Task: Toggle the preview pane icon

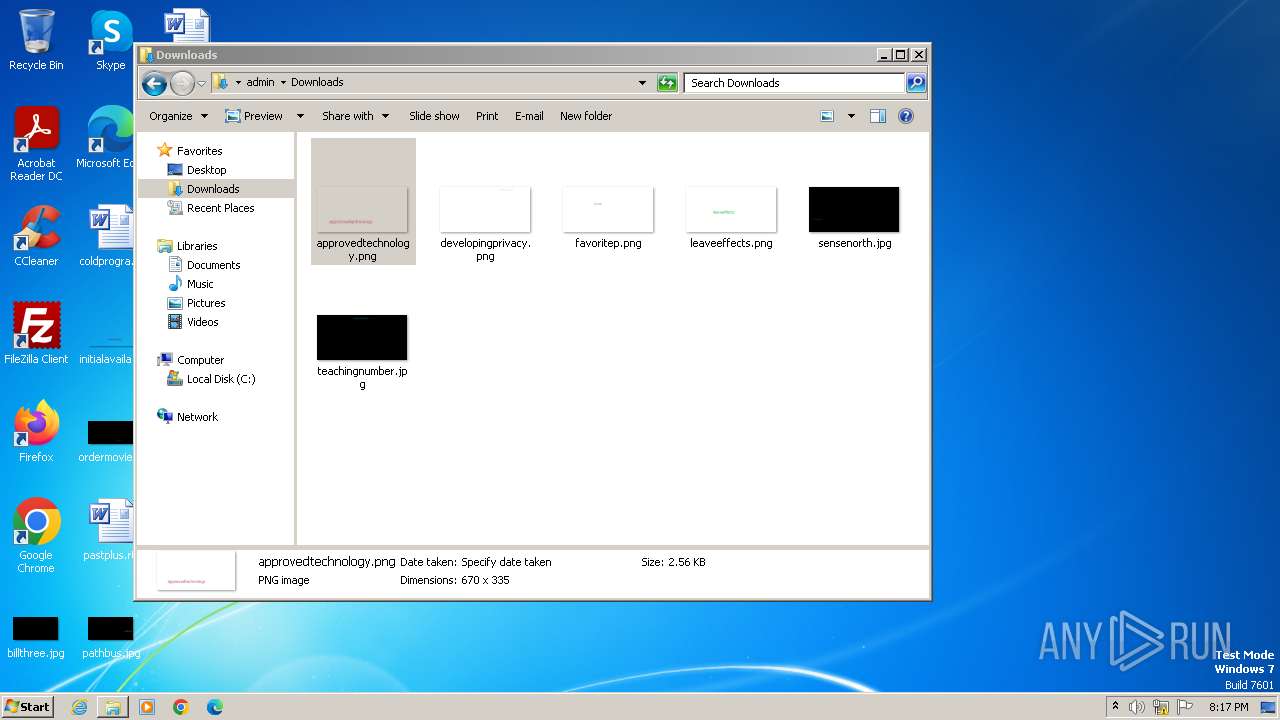Action: 878,116
